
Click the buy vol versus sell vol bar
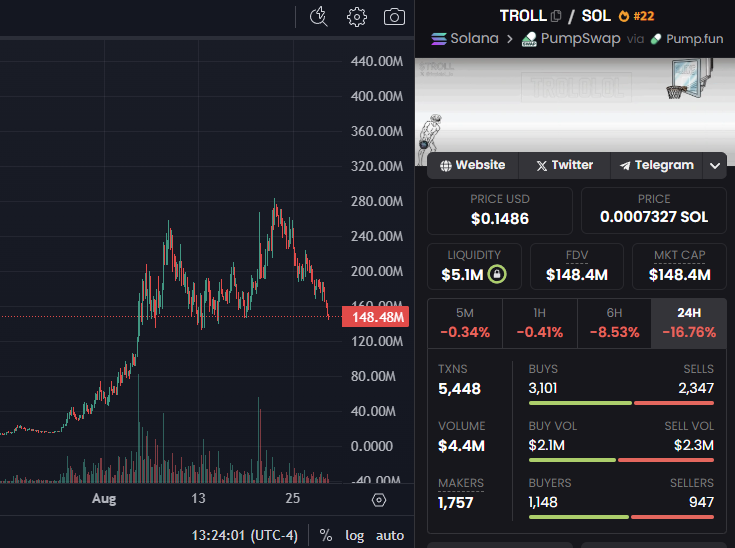pos(621,460)
